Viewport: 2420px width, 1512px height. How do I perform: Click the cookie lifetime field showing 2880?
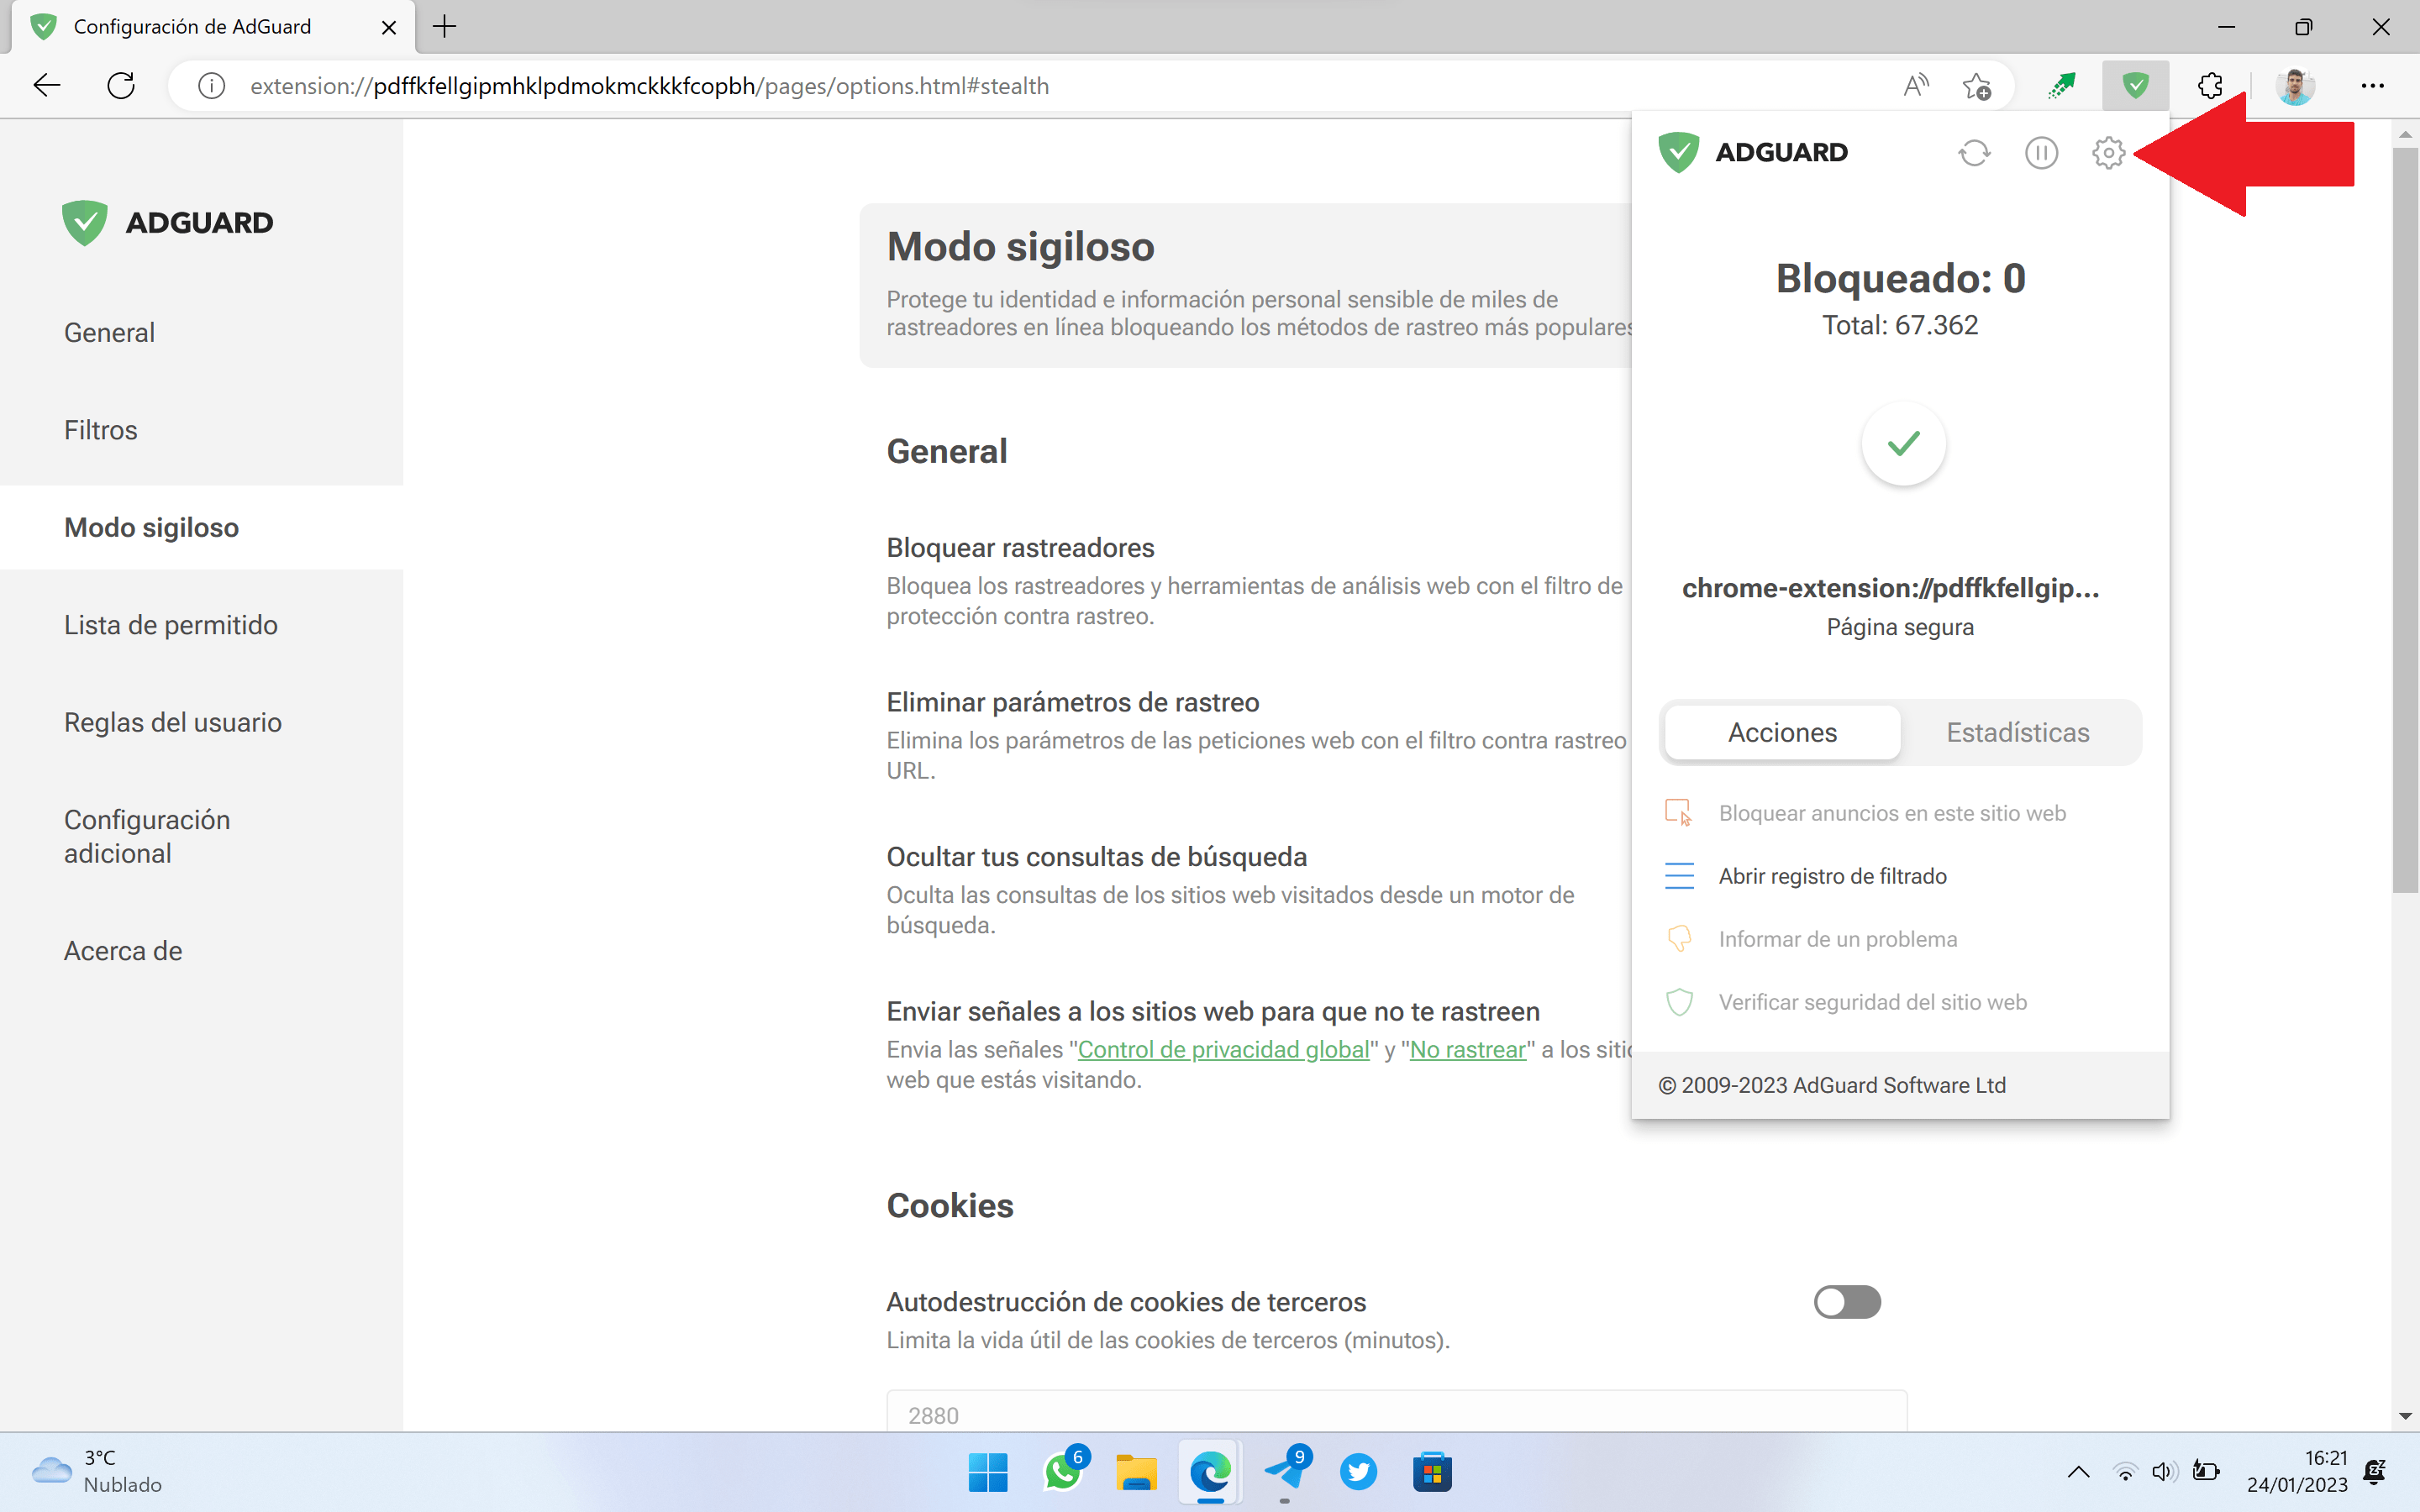(x=1396, y=1412)
